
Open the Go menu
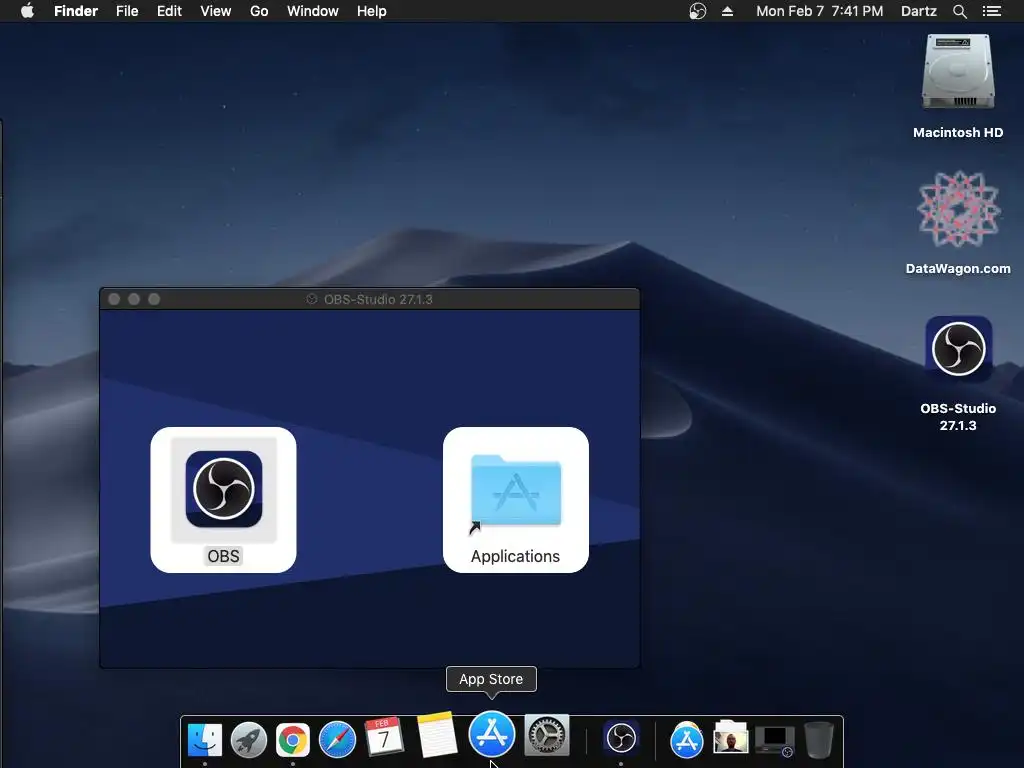click(x=259, y=11)
